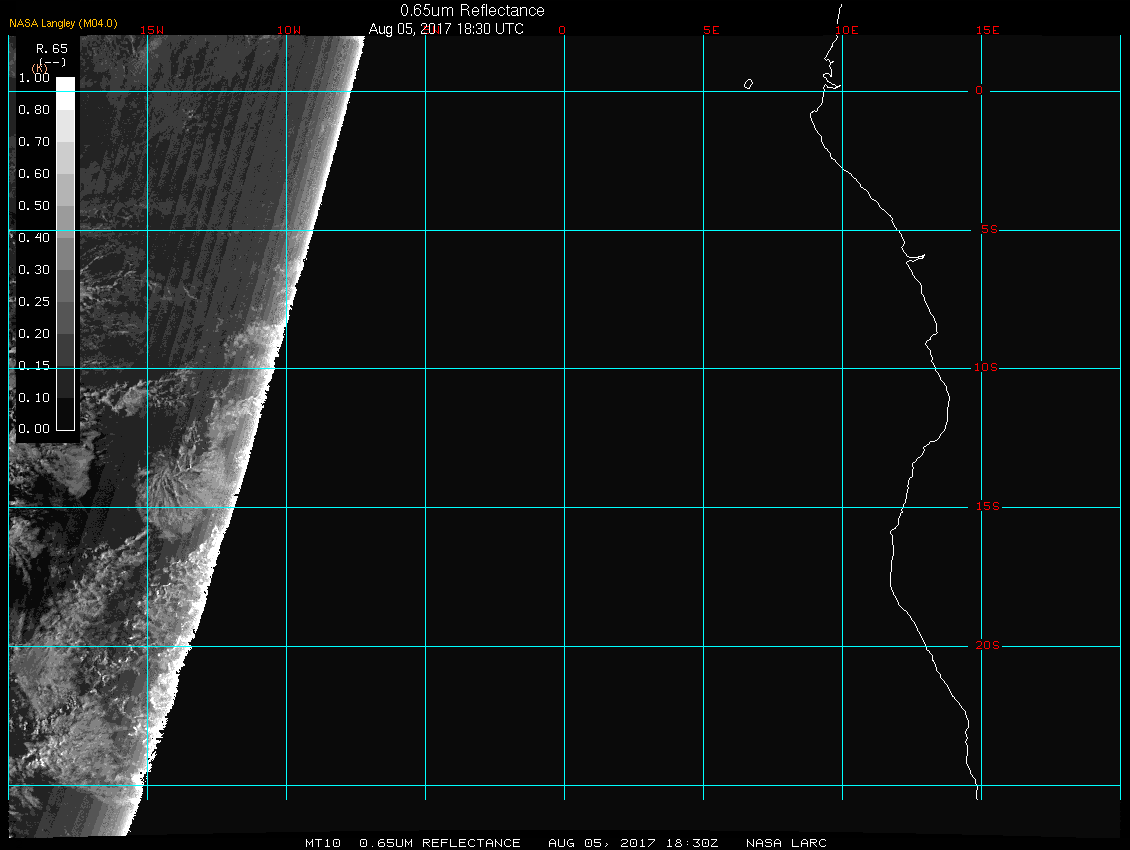Select the 15W longitude label

pos(152,30)
